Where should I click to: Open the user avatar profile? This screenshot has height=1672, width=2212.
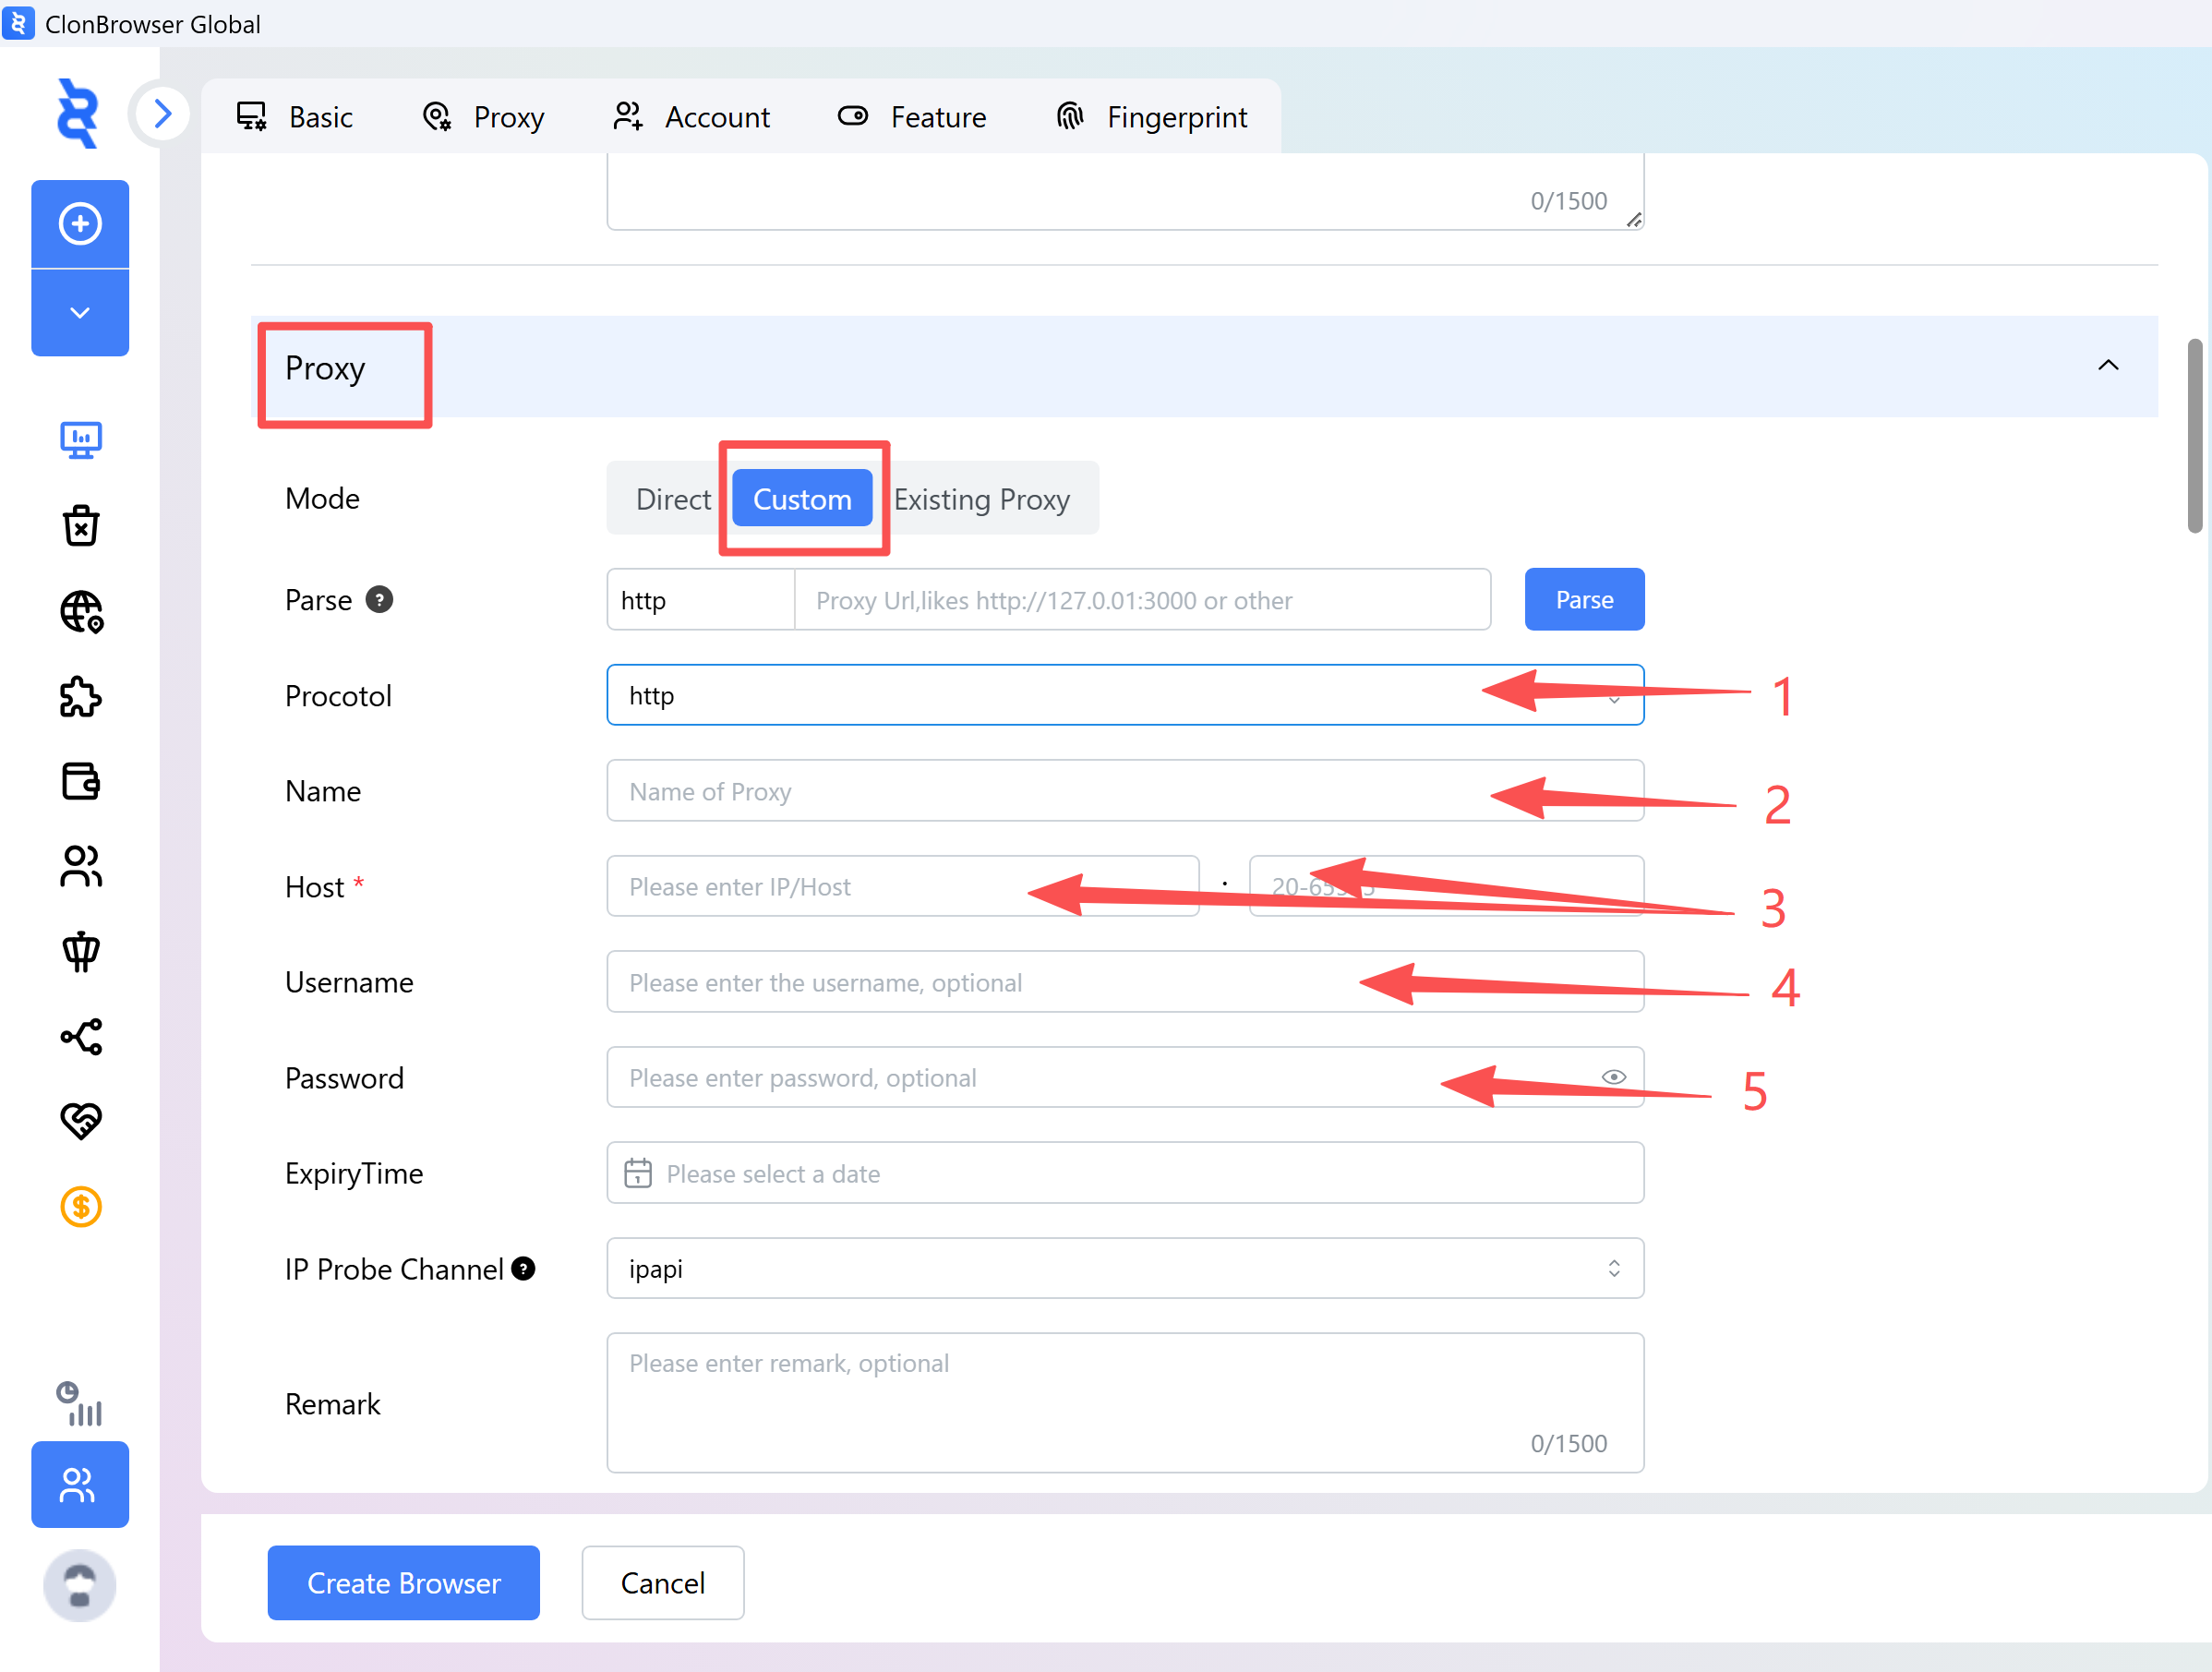tap(80, 1585)
